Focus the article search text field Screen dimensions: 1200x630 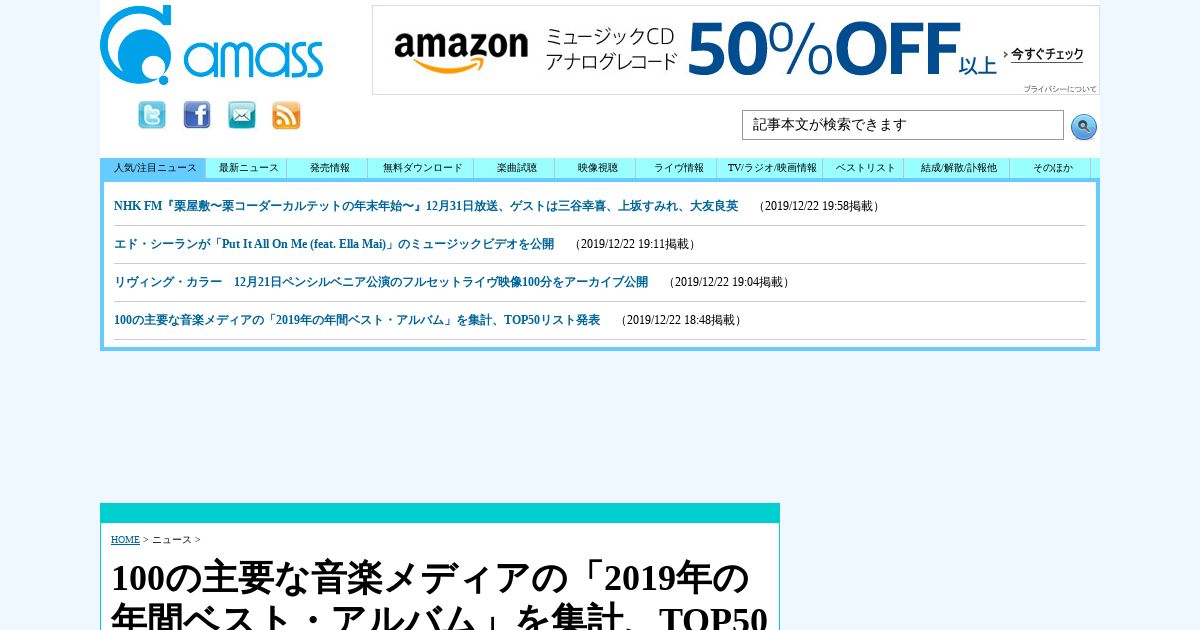[903, 125]
